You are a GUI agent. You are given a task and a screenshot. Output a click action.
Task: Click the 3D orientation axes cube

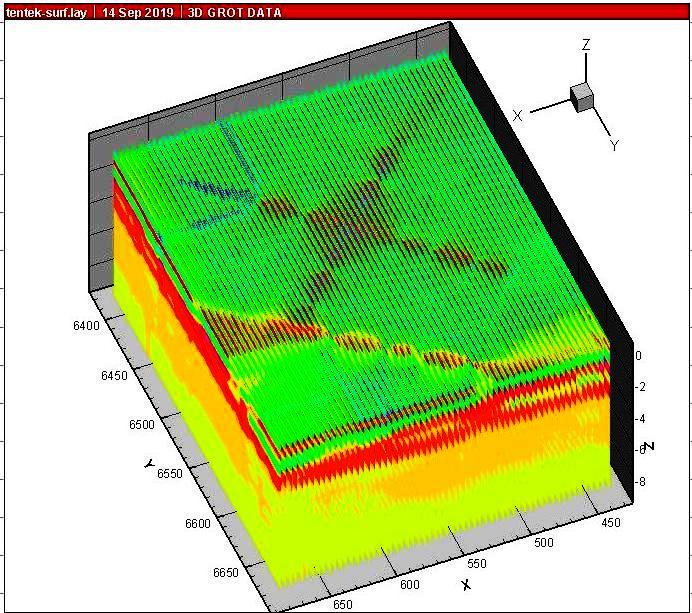[x=581, y=97]
